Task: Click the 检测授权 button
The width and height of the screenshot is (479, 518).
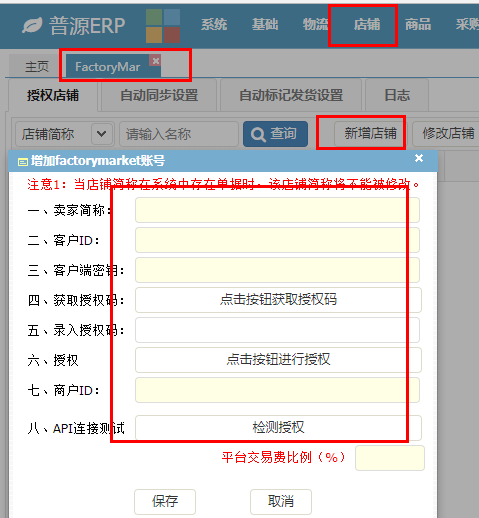Action: click(x=278, y=428)
